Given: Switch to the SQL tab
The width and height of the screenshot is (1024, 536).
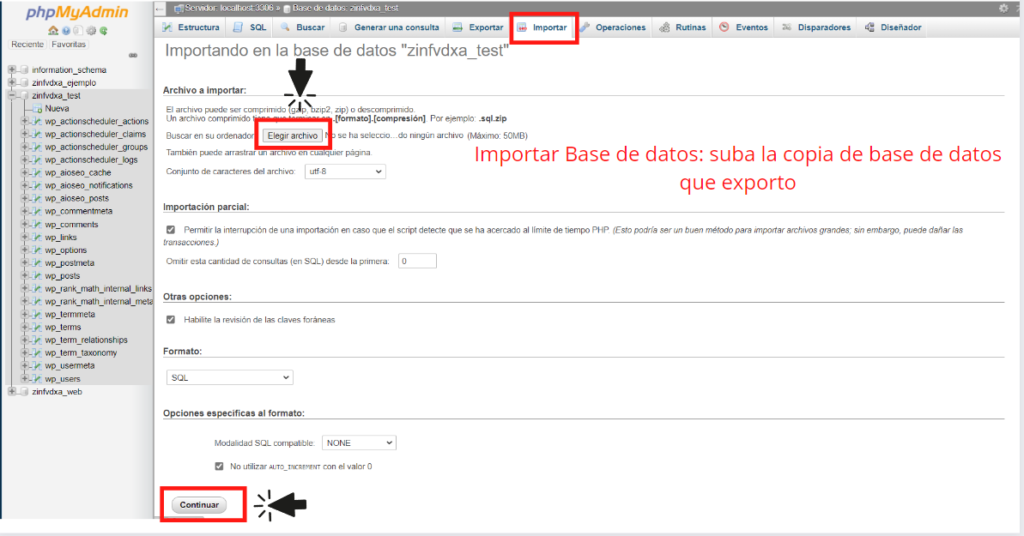Looking at the screenshot, I should tap(250, 27).
